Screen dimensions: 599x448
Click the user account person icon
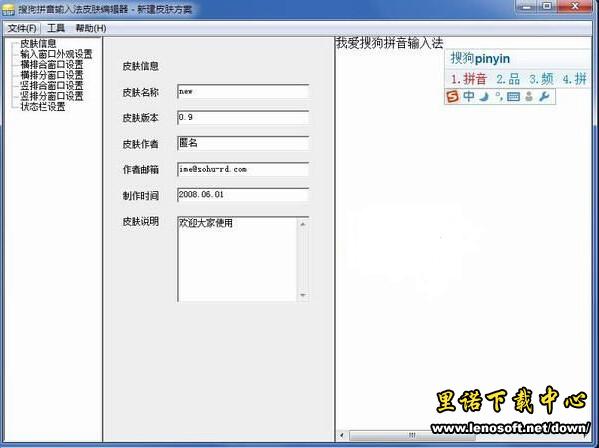(x=529, y=96)
